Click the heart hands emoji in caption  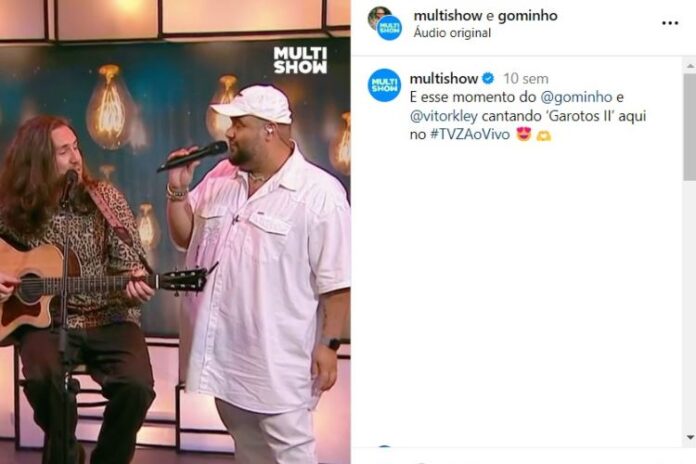point(543,135)
